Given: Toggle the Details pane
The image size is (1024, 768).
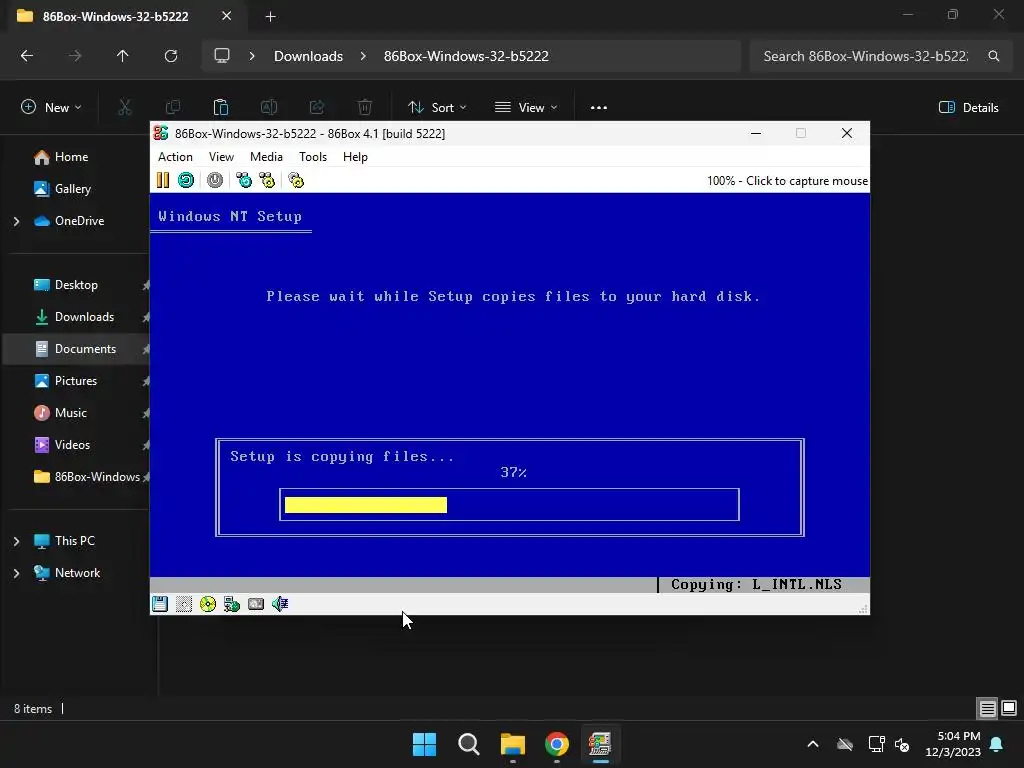Looking at the screenshot, I should point(968,107).
